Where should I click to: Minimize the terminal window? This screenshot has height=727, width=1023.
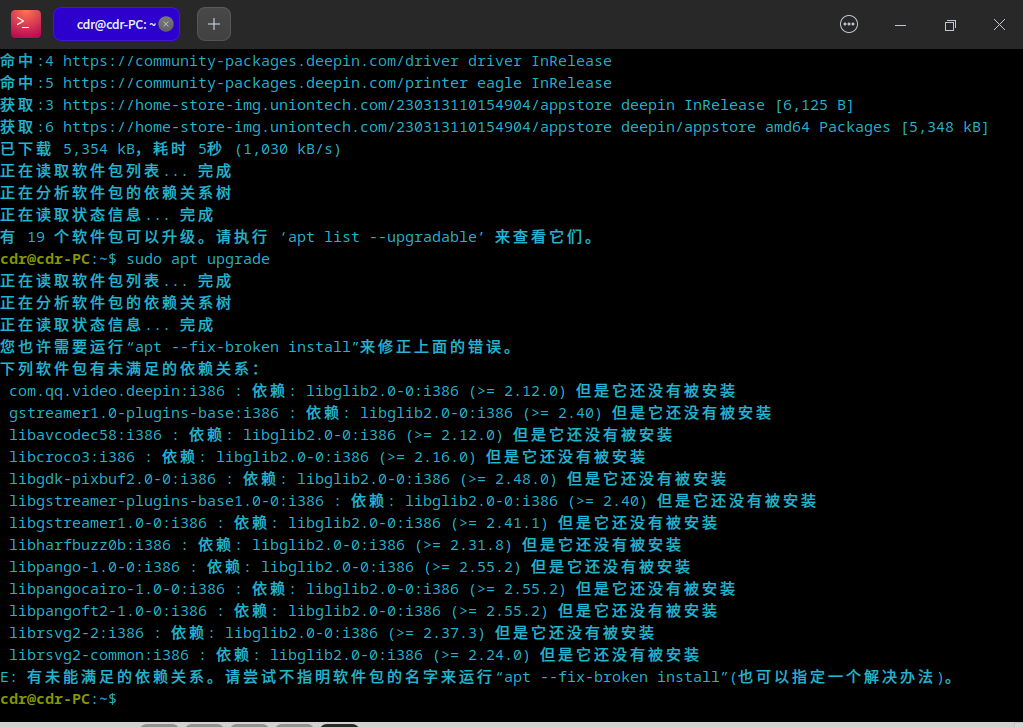click(x=898, y=24)
